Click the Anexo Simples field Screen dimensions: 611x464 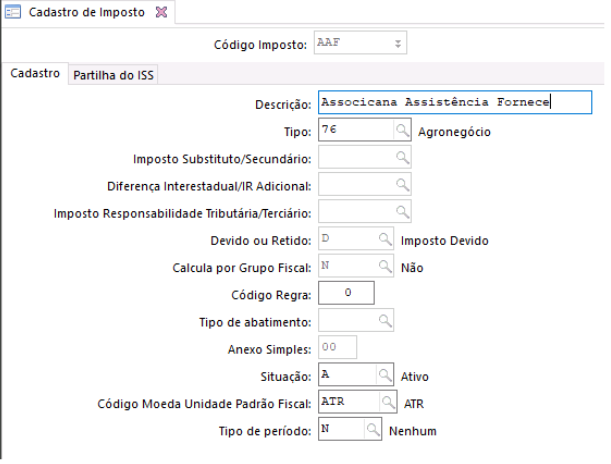337,348
